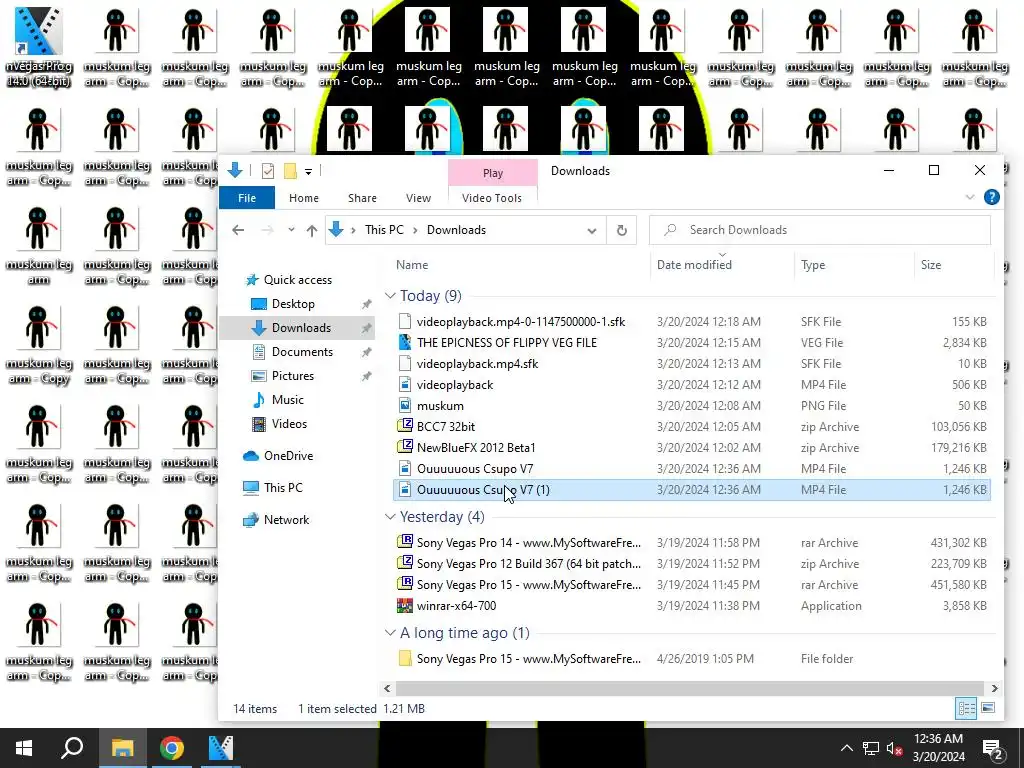
Task: Switch to the Share ribbon tab
Action: (x=362, y=198)
